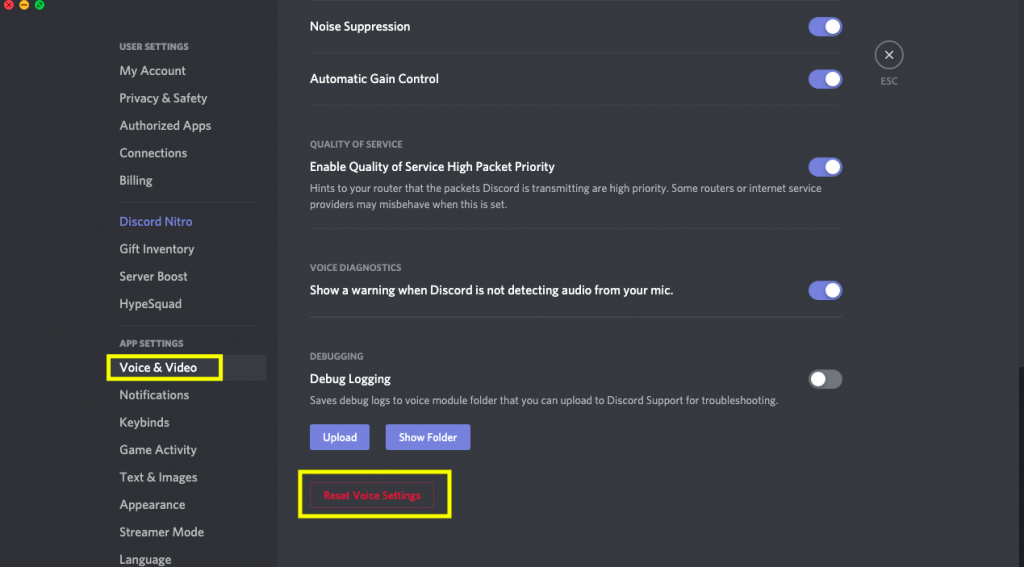Select Authorized Apps in sidebar
The width and height of the screenshot is (1024, 567).
click(165, 126)
